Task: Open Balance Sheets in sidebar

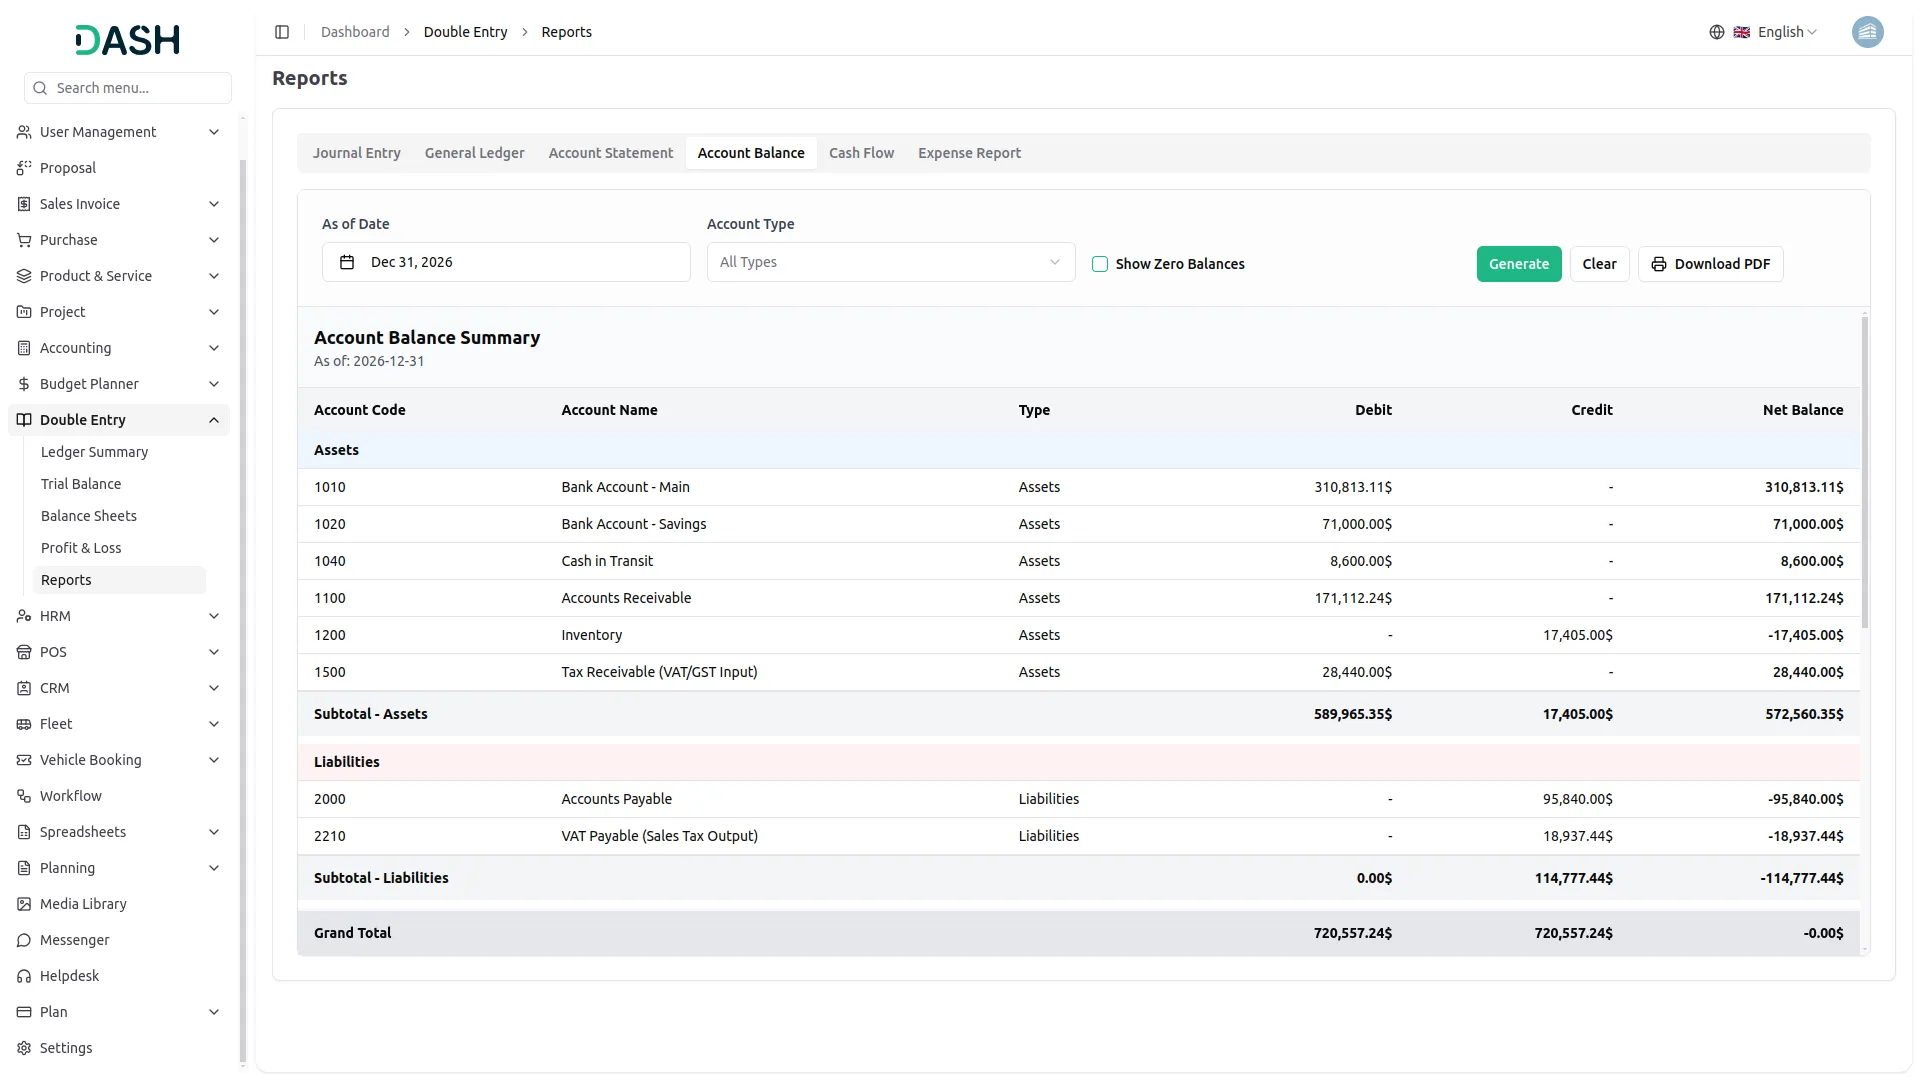Action: click(x=89, y=516)
